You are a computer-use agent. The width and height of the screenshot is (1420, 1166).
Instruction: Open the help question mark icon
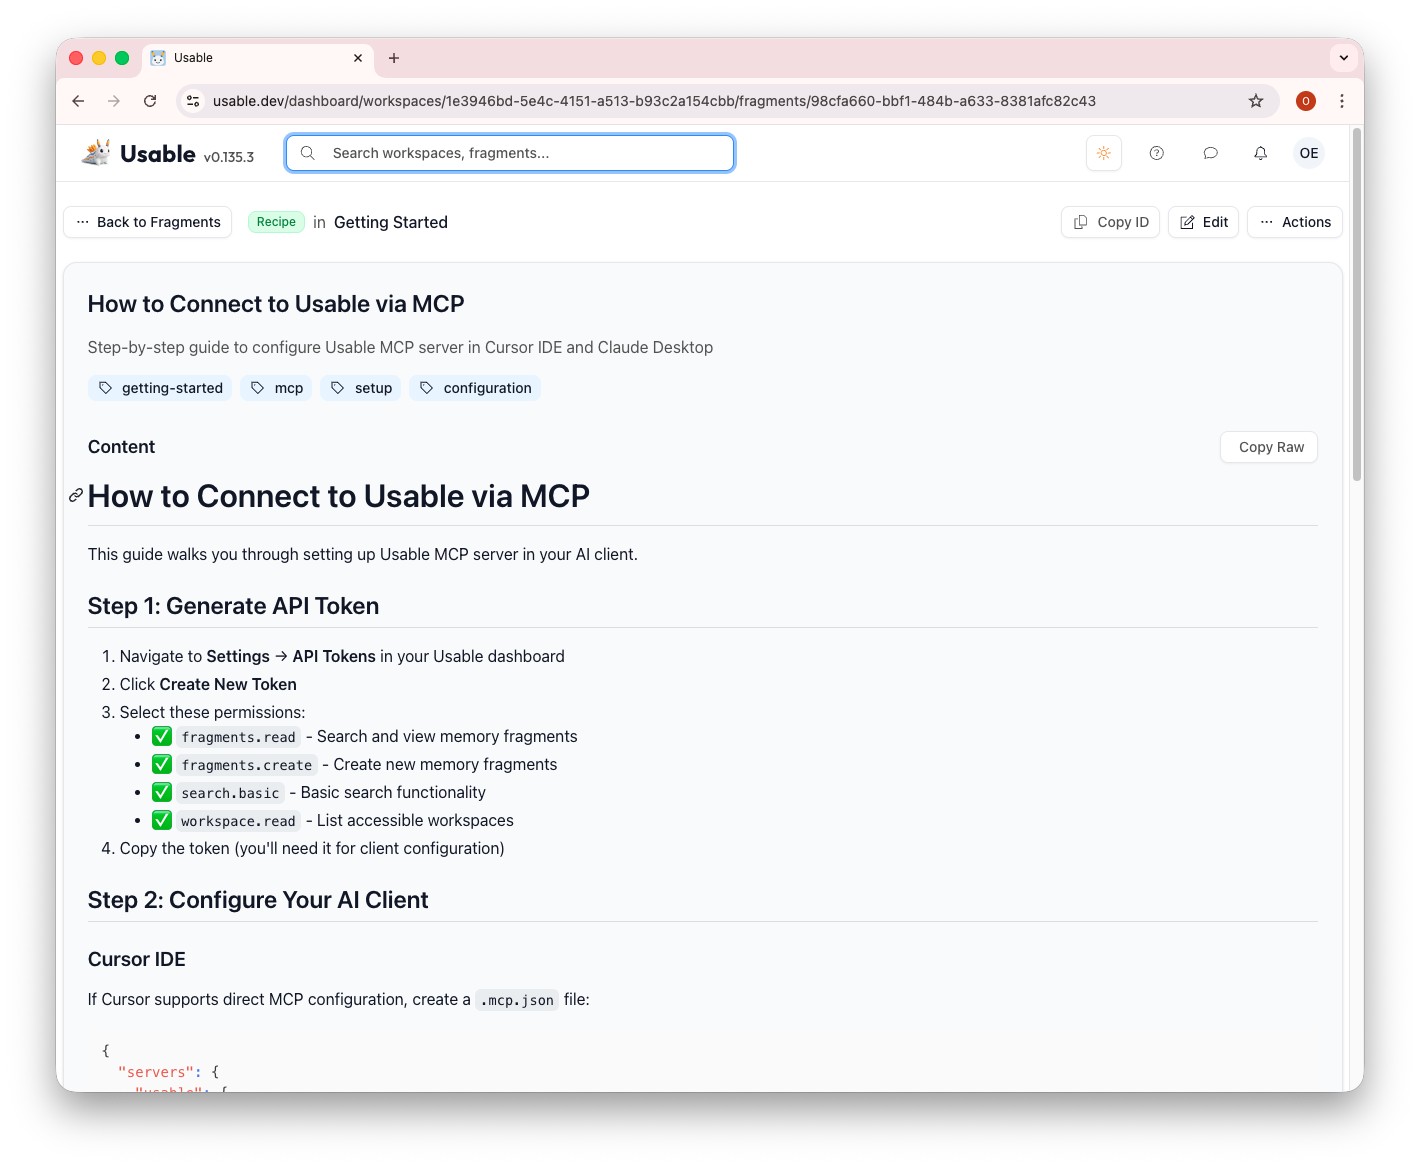click(1156, 153)
